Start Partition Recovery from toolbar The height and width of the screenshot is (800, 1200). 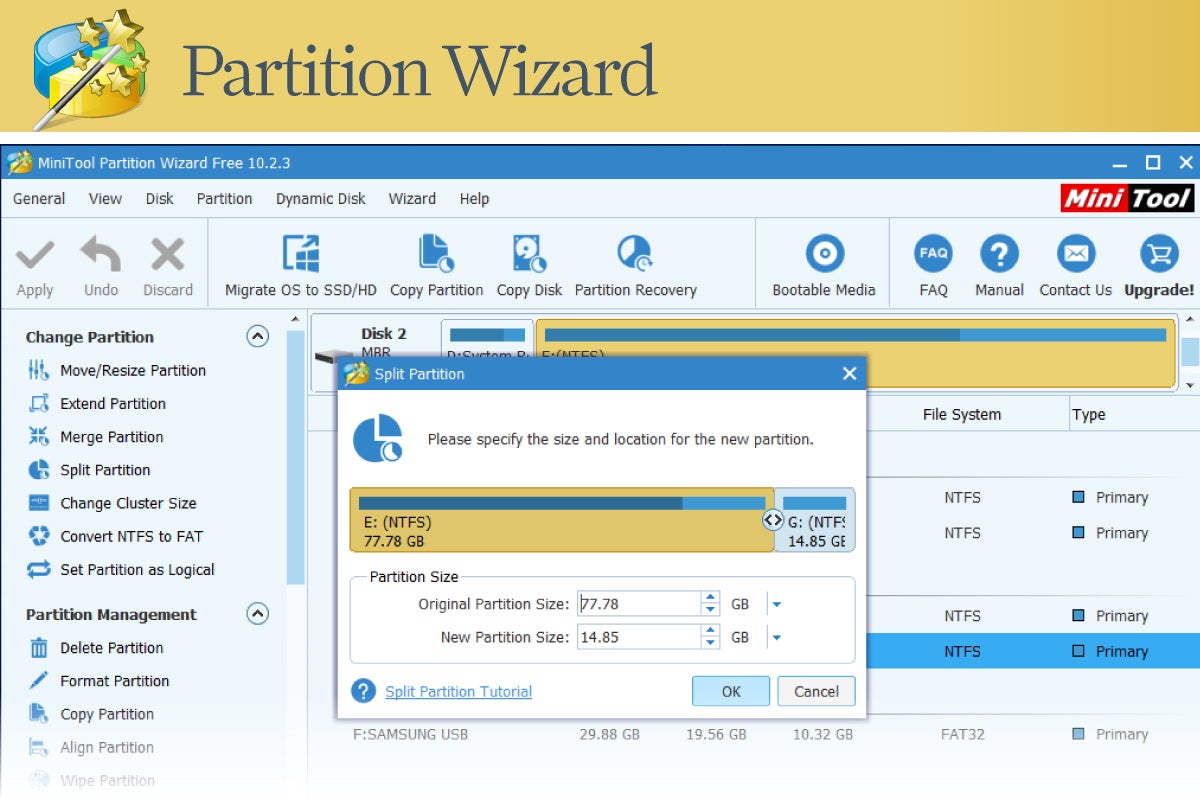pyautogui.click(x=635, y=253)
